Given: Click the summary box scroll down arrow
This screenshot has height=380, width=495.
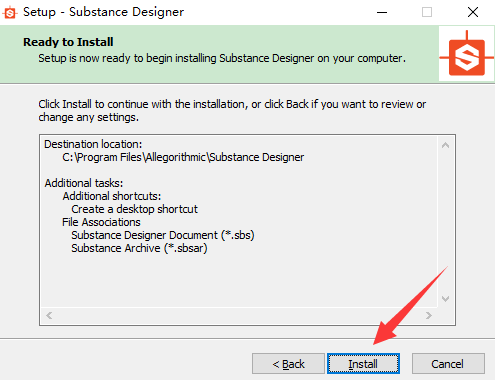Looking at the screenshot, I should 446,298.
